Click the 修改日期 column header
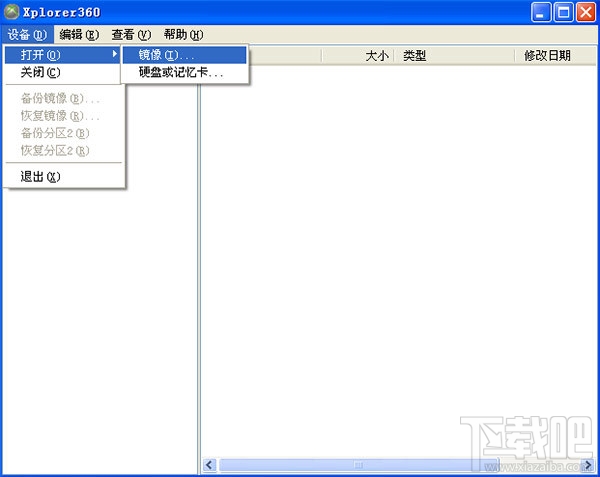The width and height of the screenshot is (600, 477). click(556, 56)
